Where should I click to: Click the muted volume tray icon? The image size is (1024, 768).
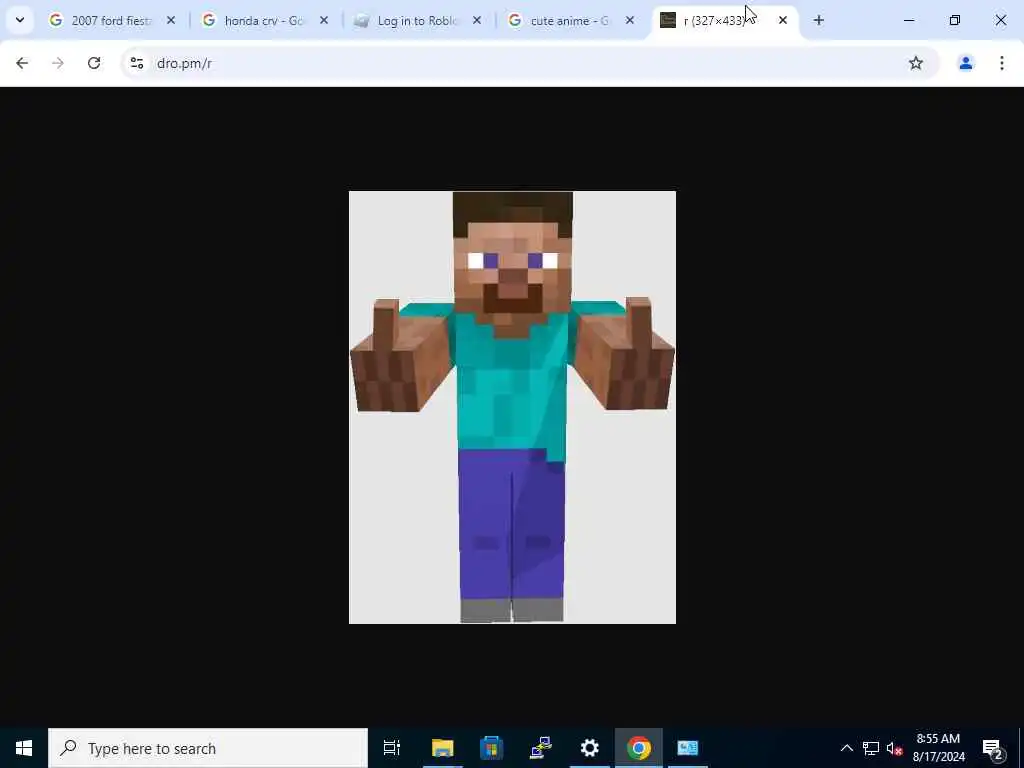click(x=894, y=748)
